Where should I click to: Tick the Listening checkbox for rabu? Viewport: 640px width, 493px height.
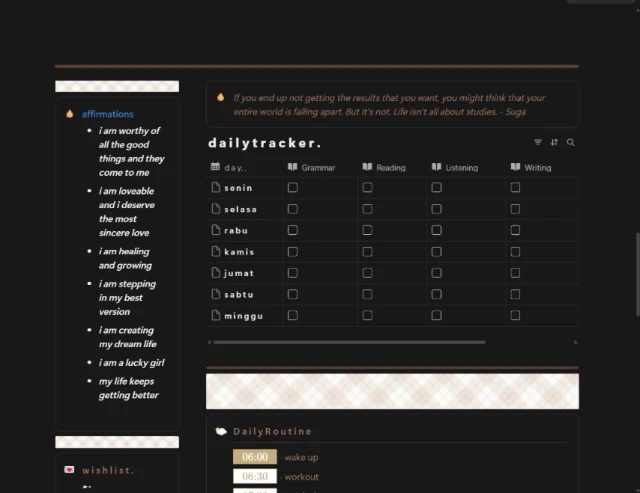coord(436,230)
